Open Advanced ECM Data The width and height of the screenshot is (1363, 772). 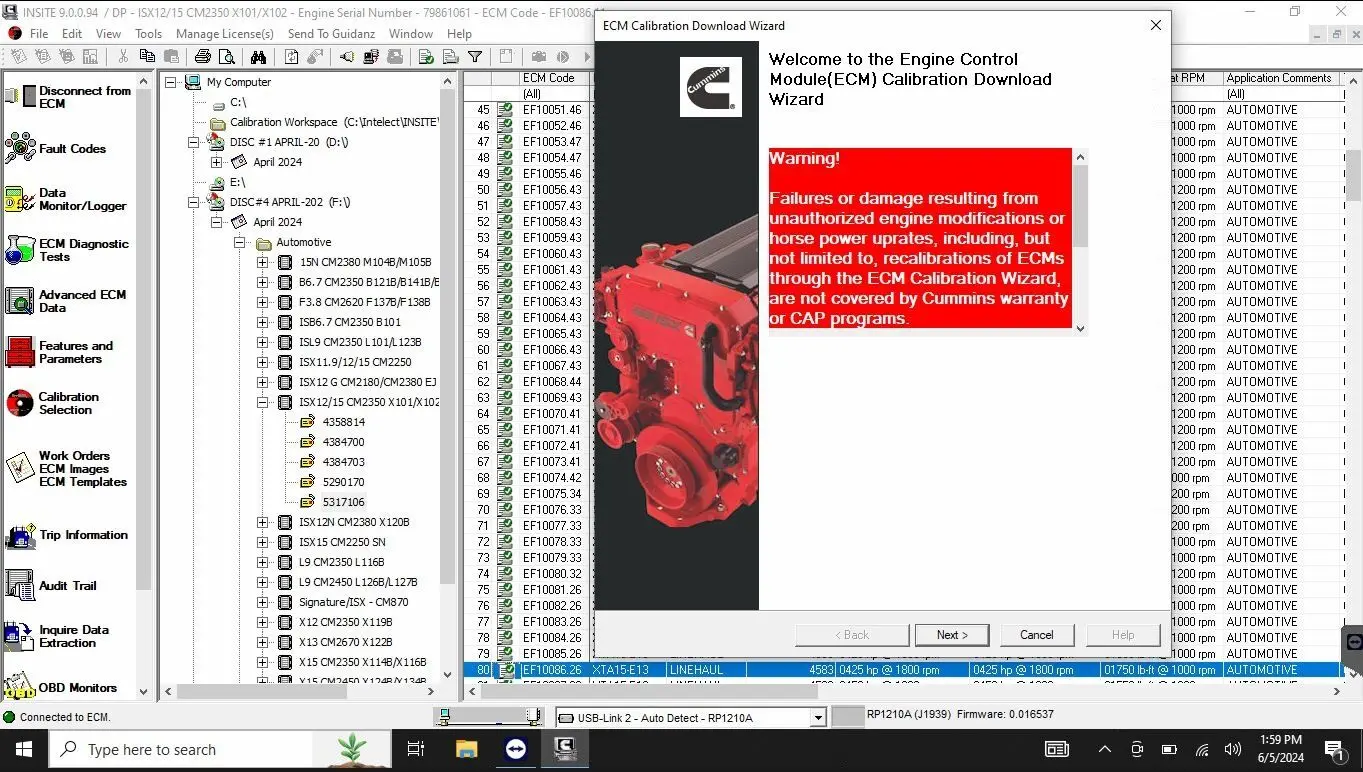66,301
